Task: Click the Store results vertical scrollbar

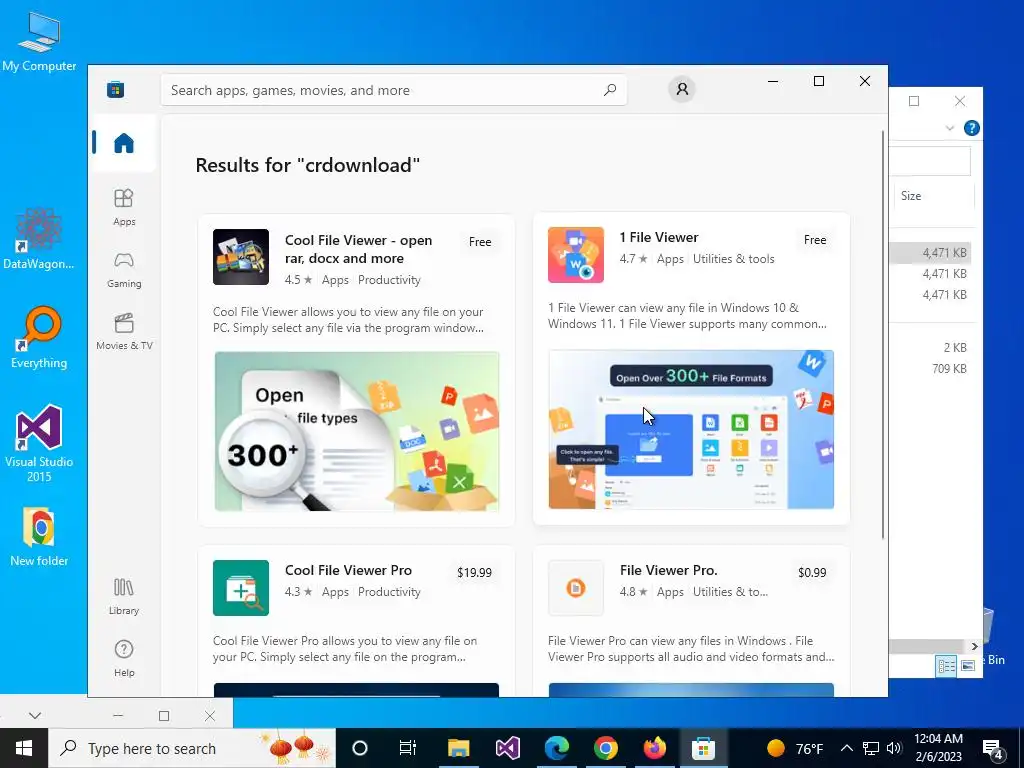Action: tap(884, 334)
